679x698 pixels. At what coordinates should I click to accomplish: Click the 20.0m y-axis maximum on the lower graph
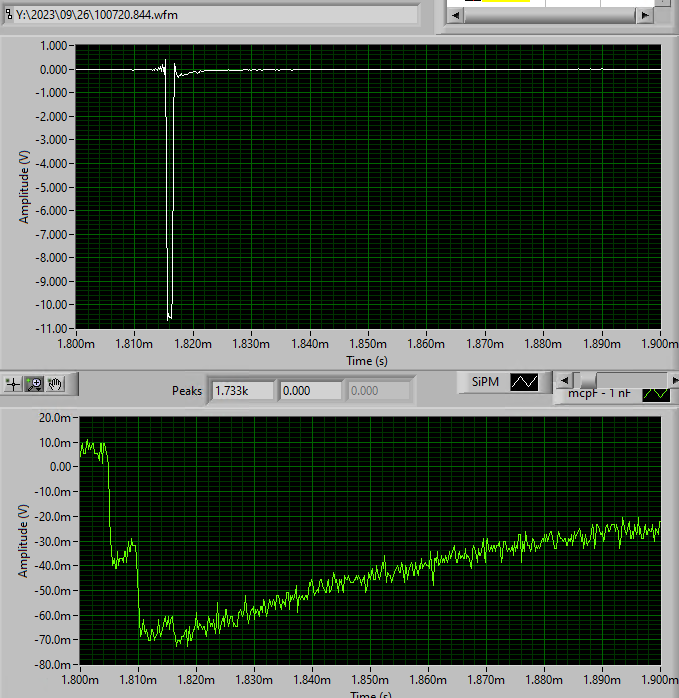point(55,418)
